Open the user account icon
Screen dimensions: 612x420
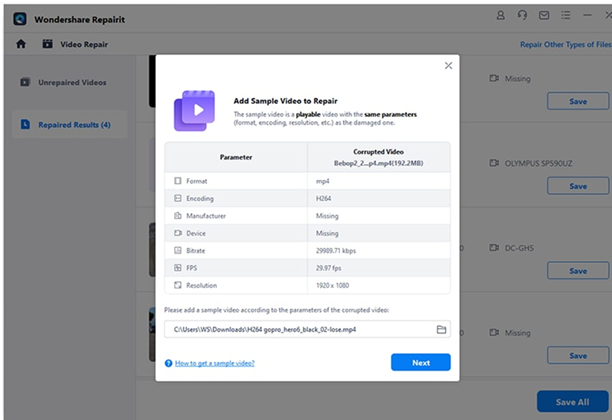click(501, 17)
